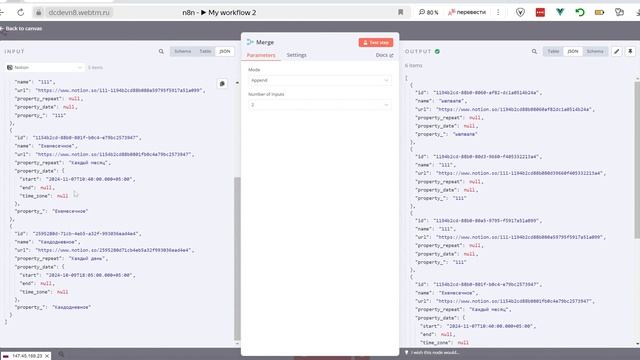640x360 pixels.
Task: Go back to canvas
Action: 21,29
